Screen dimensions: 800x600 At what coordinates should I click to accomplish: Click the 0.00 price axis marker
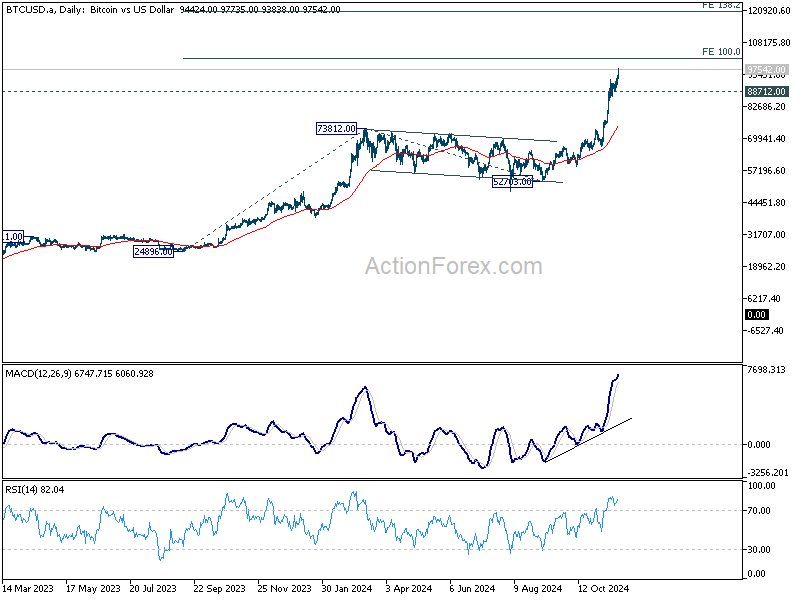[756, 315]
